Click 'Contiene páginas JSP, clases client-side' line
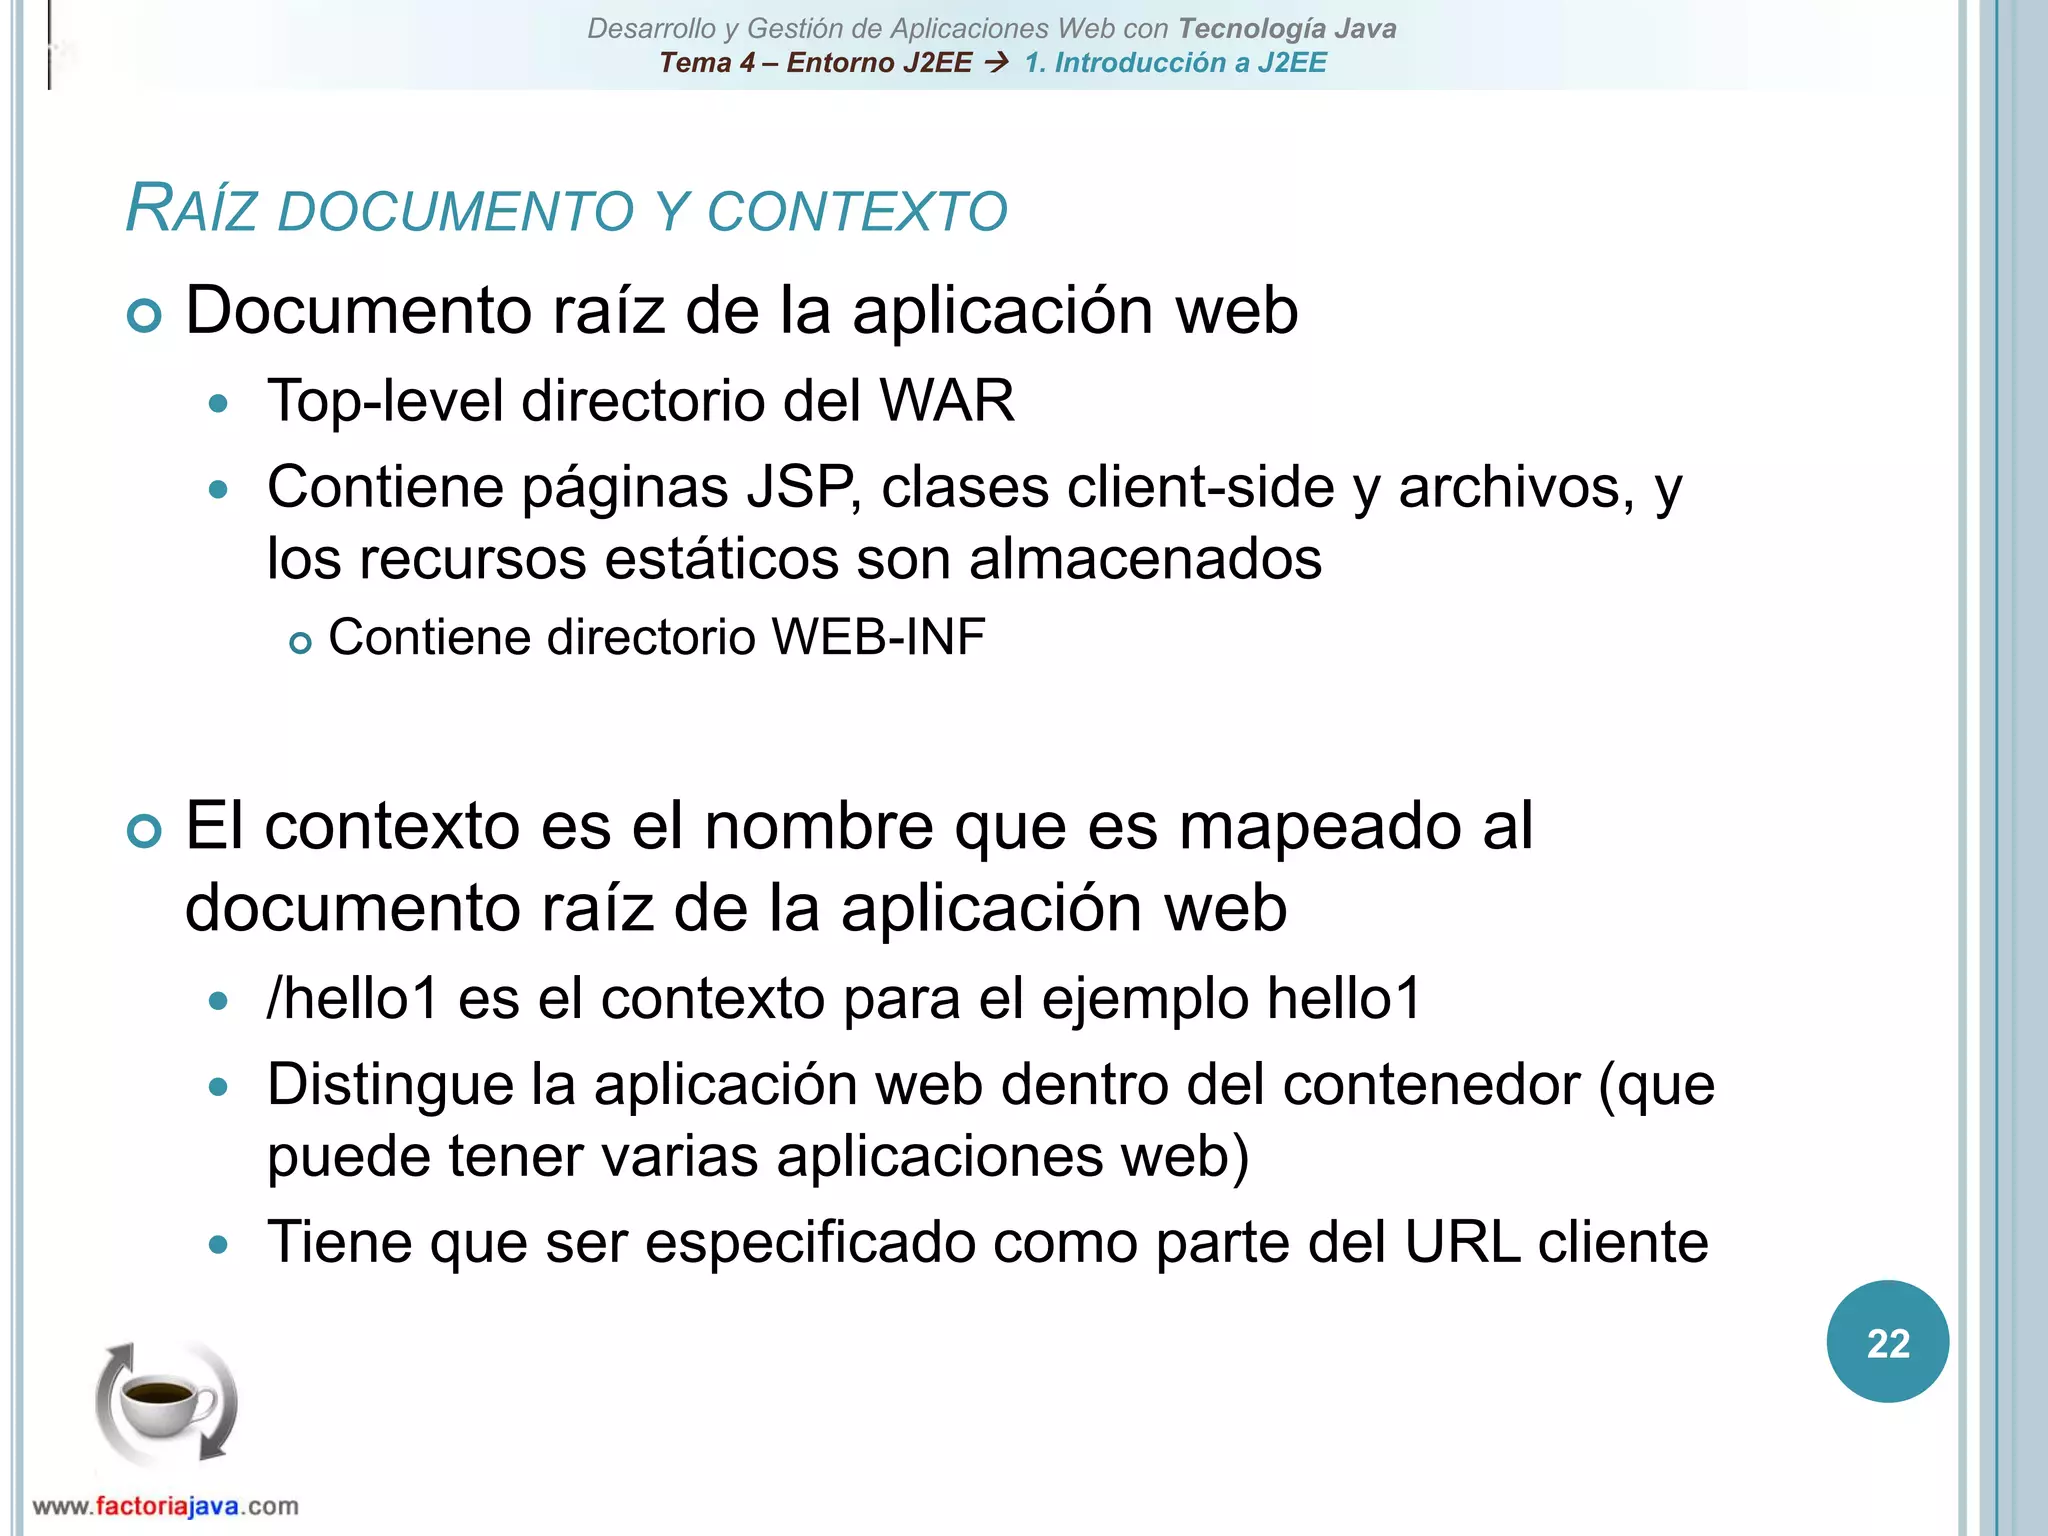Viewport: 2048px width, 1536px height. [975, 488]
